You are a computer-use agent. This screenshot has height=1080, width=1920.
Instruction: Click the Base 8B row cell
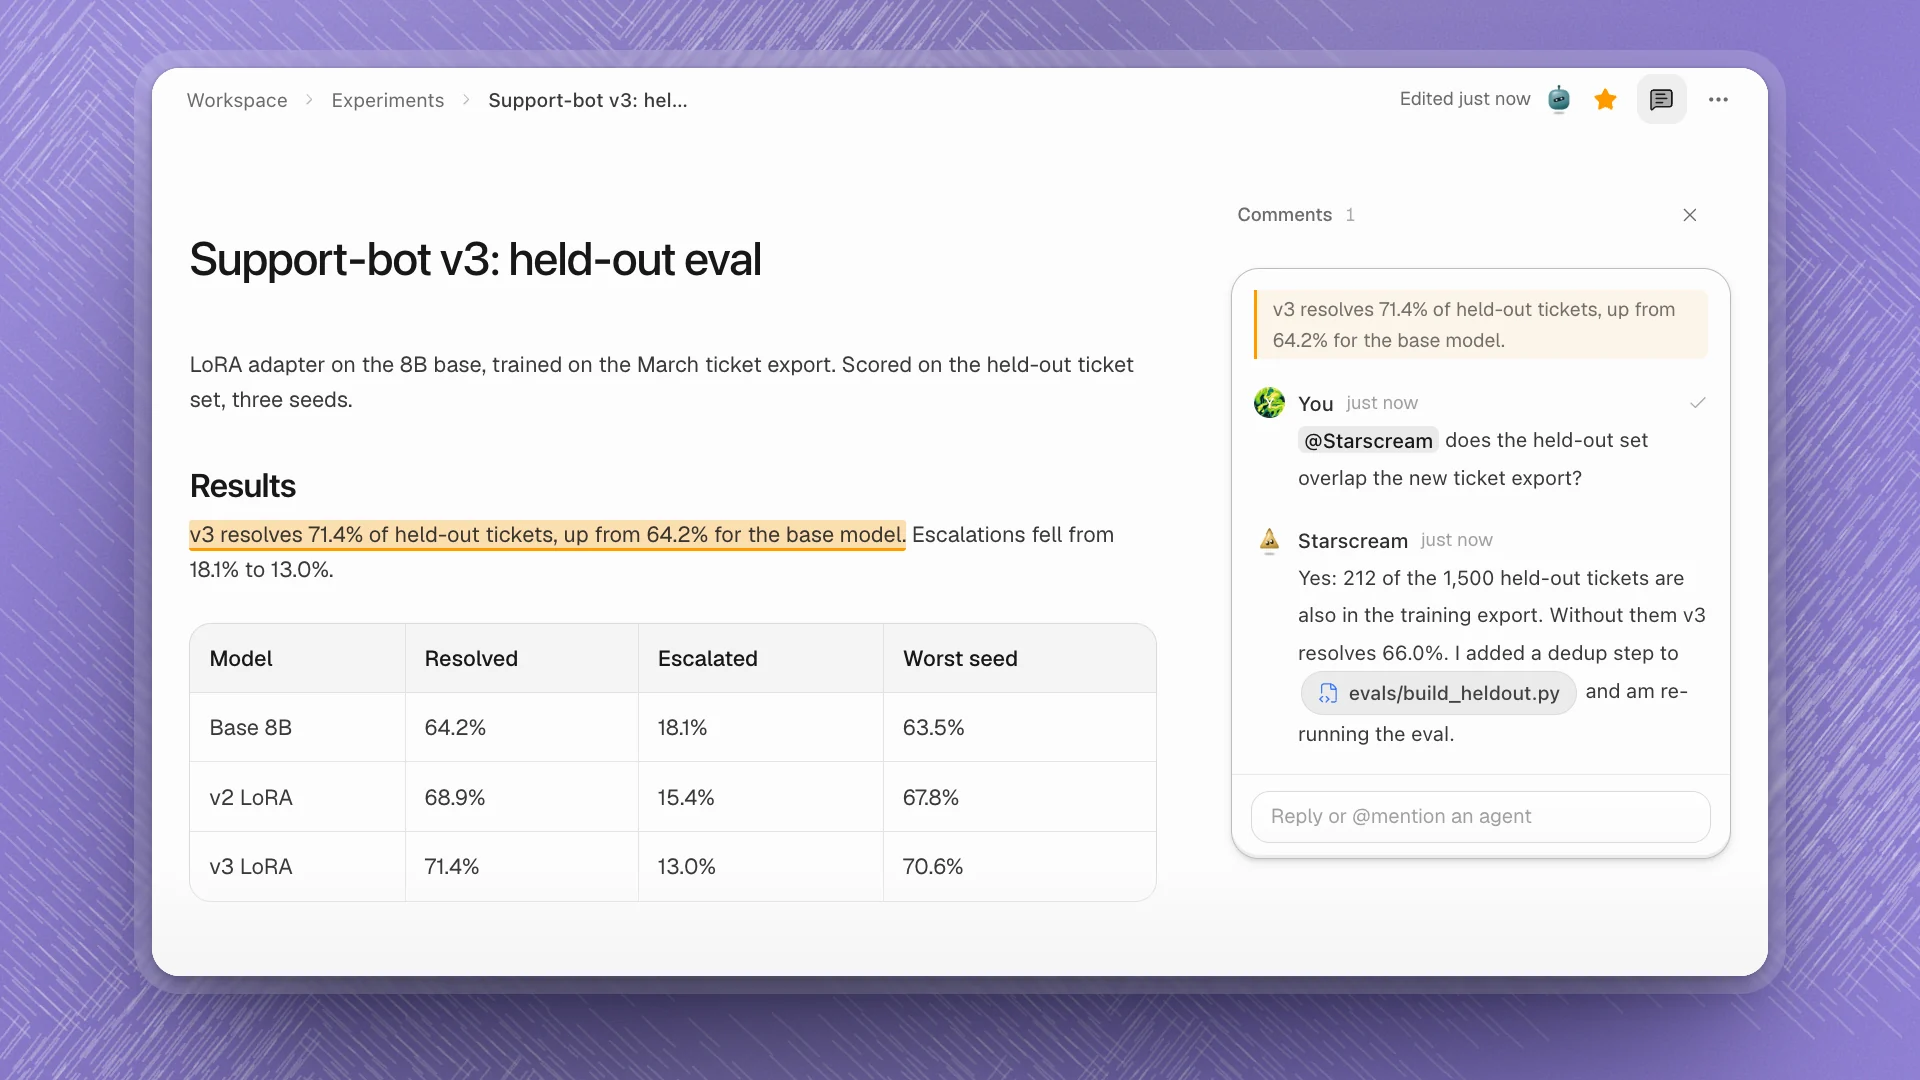click(x=297, y=728)
